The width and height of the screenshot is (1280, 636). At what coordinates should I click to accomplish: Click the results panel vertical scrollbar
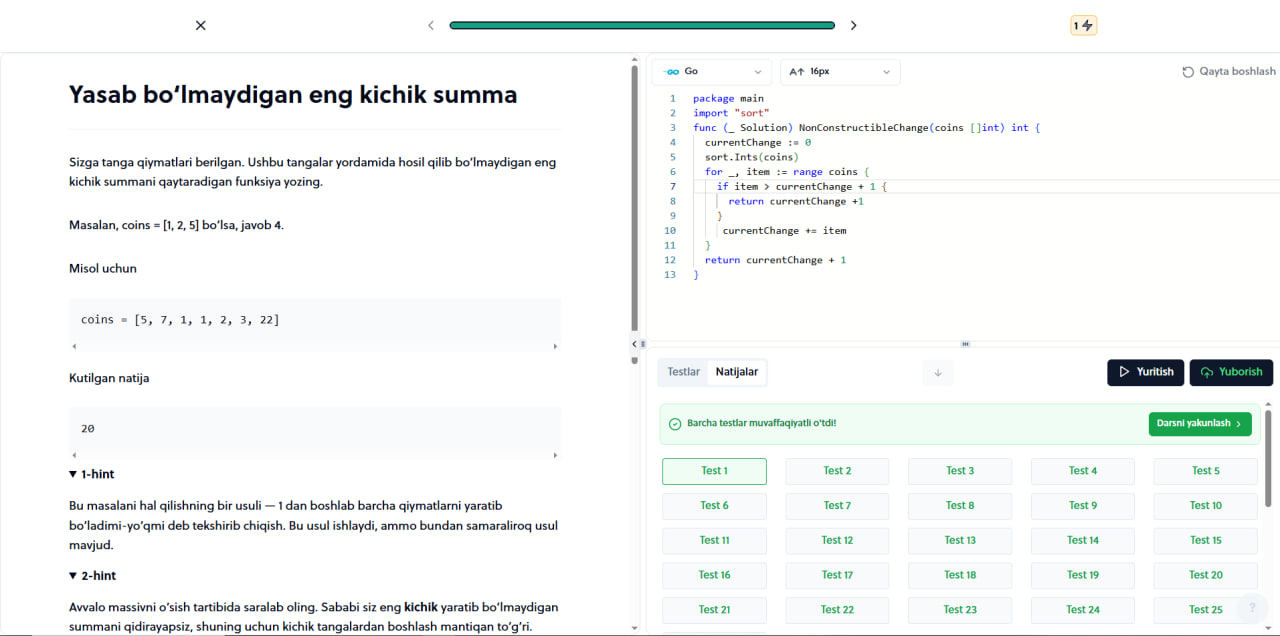(1269, 460)
